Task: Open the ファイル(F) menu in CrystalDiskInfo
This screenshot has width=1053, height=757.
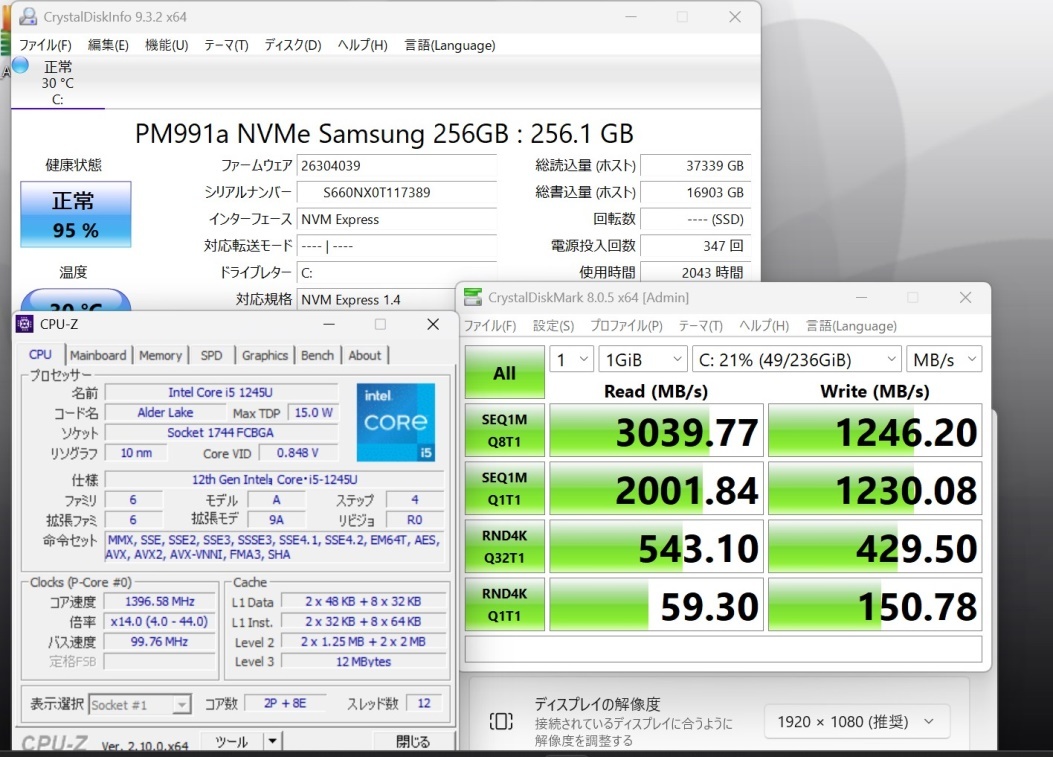Action: (45, 45)
